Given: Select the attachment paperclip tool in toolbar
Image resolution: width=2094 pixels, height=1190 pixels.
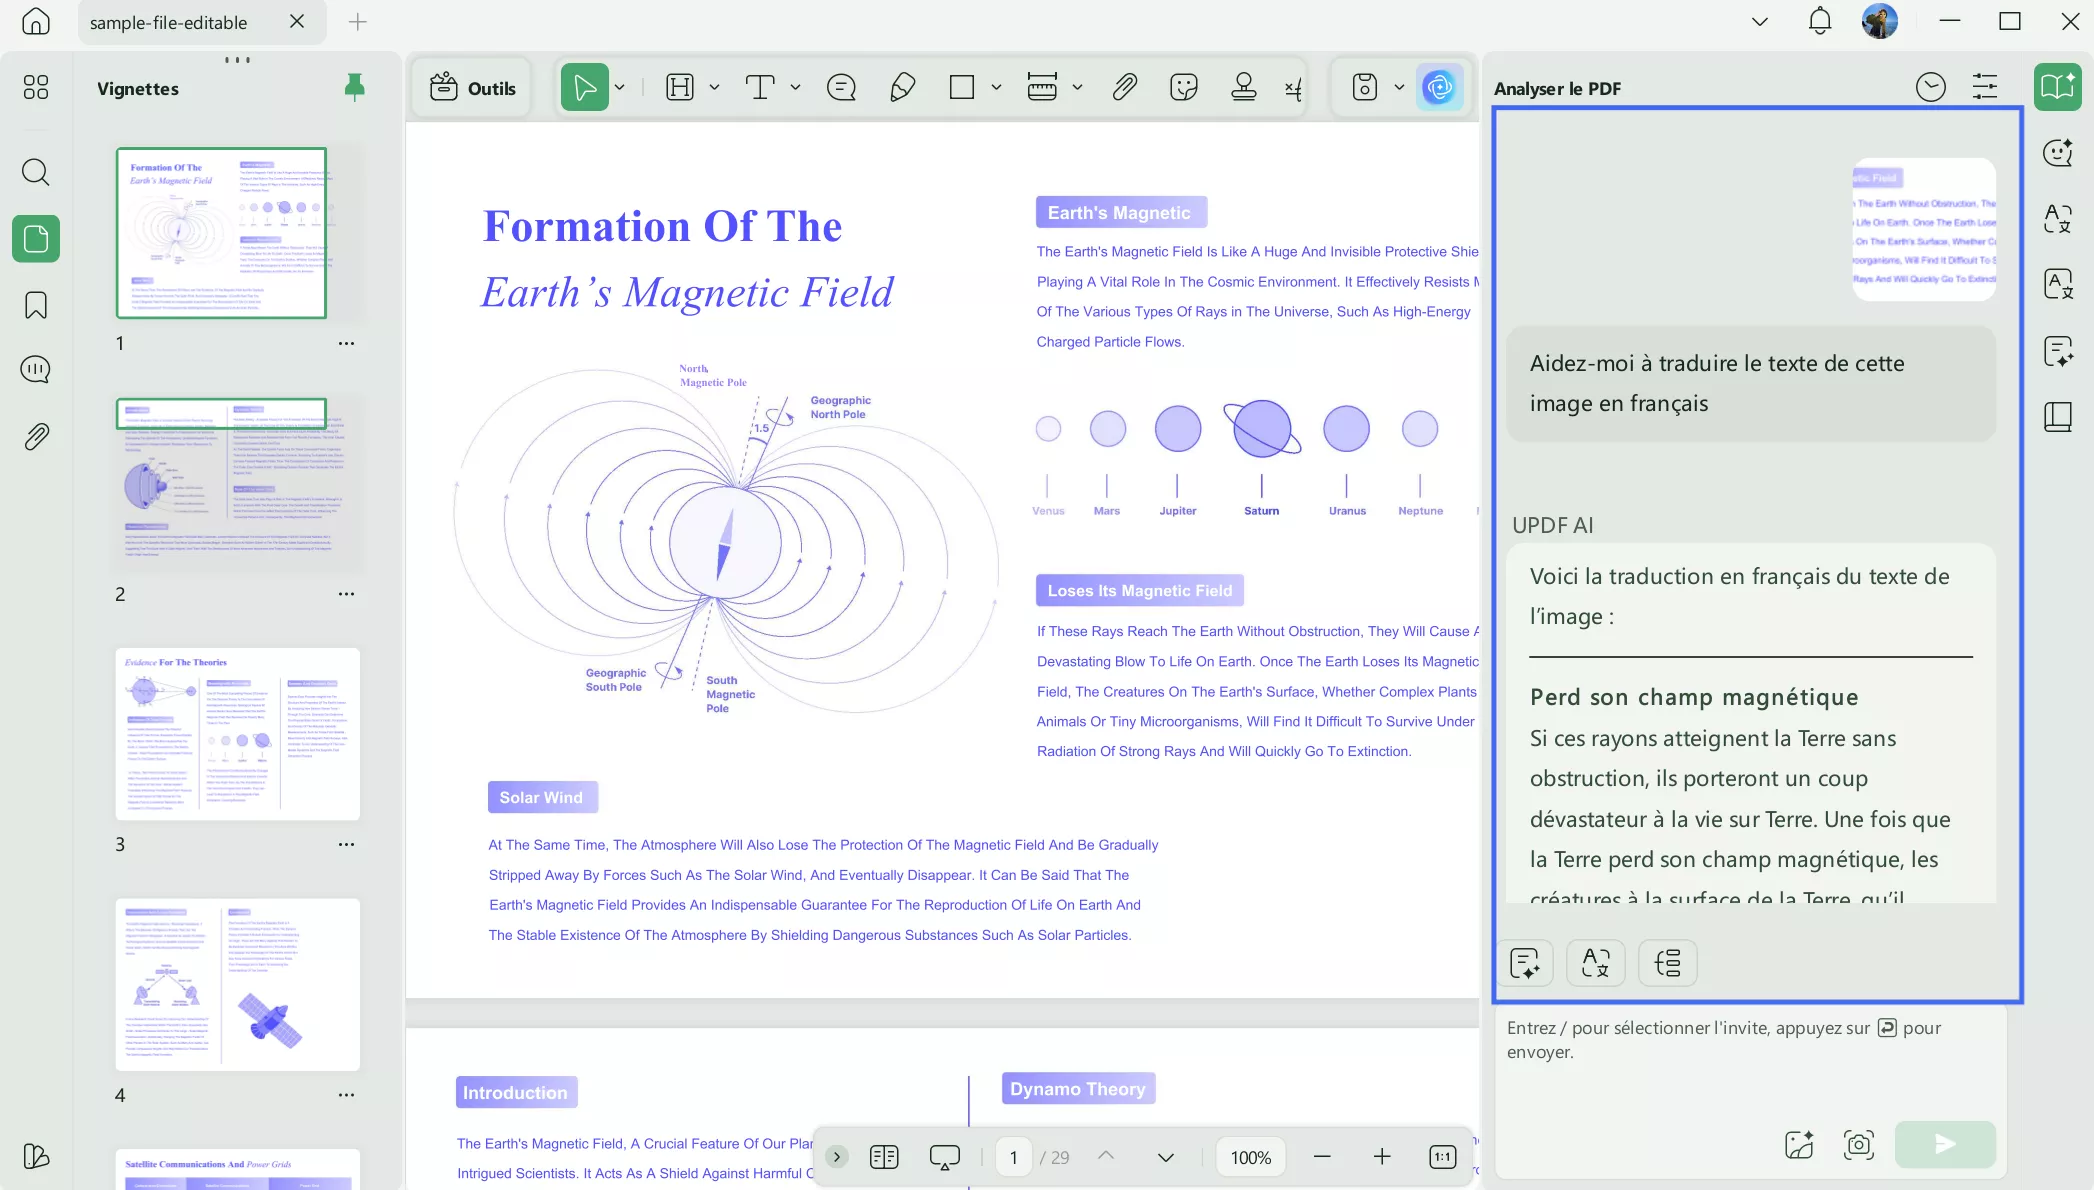Looking at the screenshot, I should click(x=1124, y=88).
